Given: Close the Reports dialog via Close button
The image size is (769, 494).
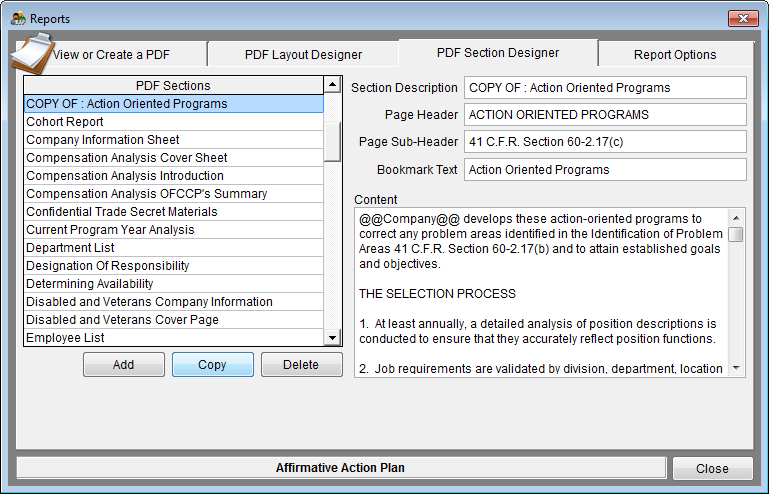Looking at the screenshot, I should (712, 468).
